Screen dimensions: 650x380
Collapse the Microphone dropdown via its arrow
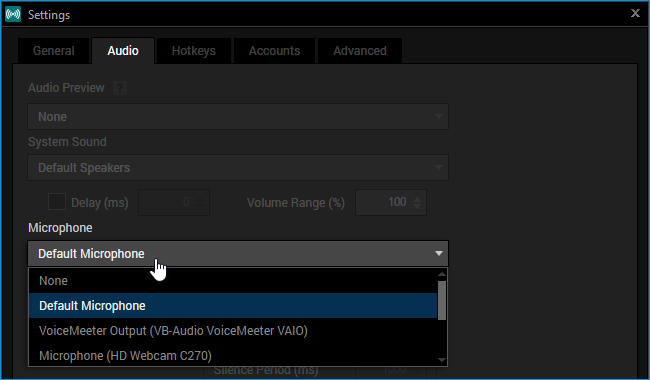click(439, 253)
